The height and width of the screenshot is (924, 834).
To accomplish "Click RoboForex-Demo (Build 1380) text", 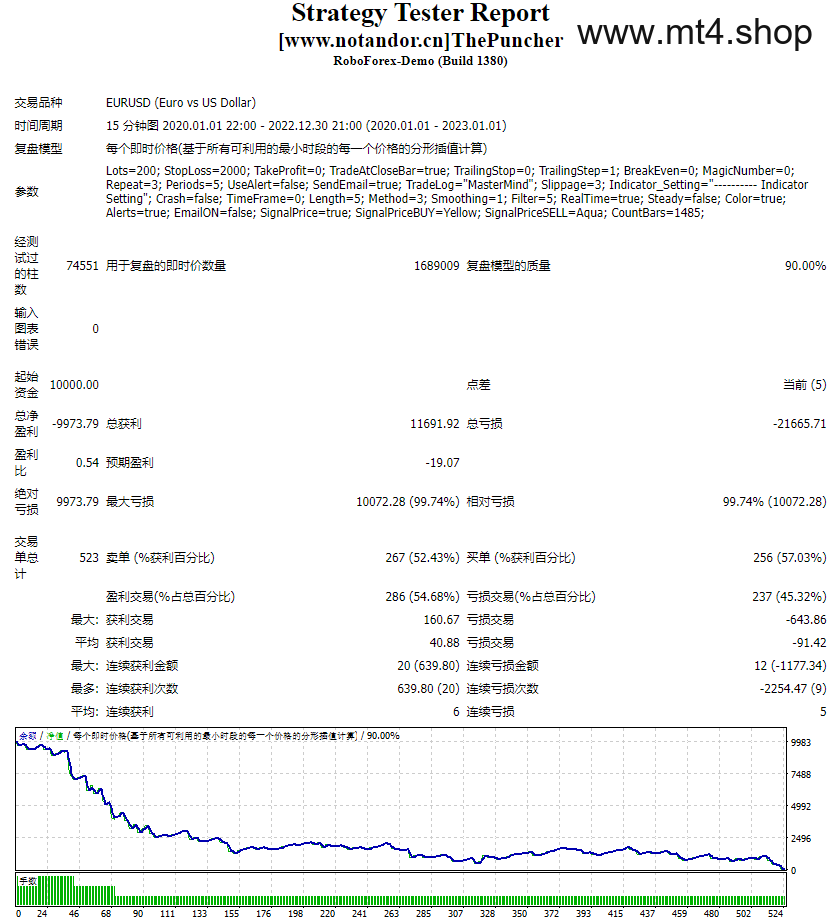I will (x=420, y=61).
